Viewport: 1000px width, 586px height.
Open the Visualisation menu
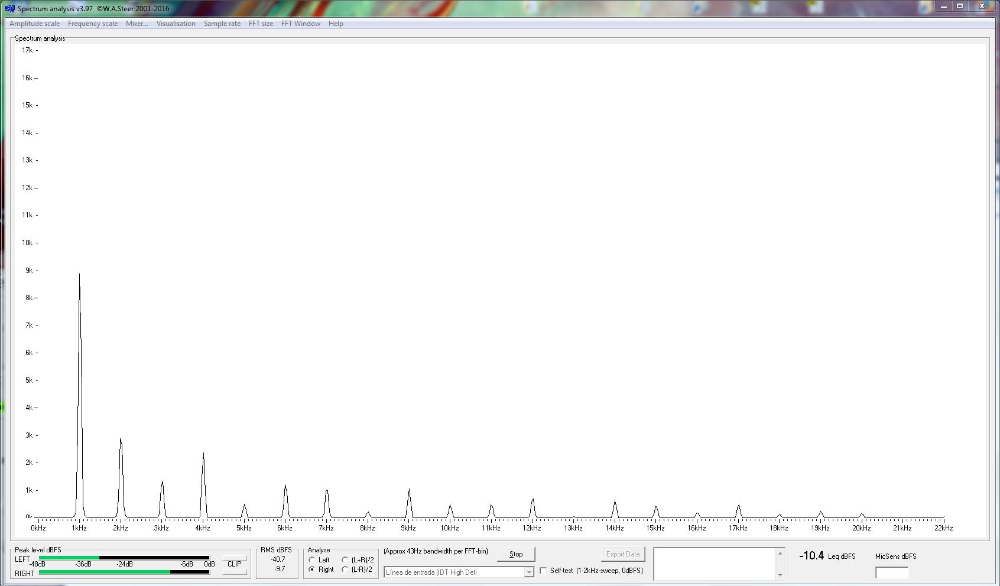(x=176, y=24)
